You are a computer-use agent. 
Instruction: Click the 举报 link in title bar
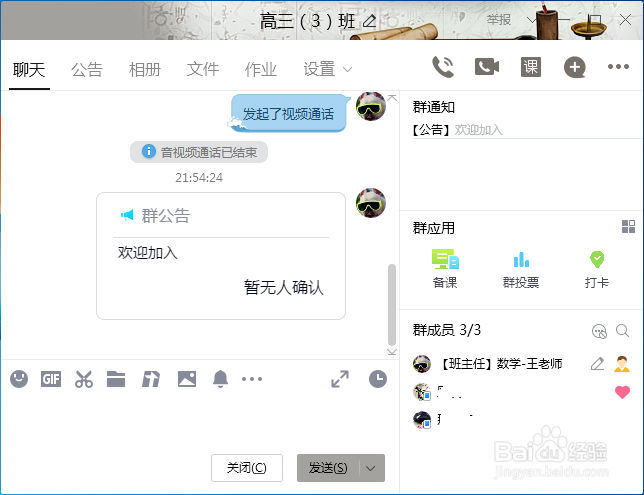click(499, 20)
